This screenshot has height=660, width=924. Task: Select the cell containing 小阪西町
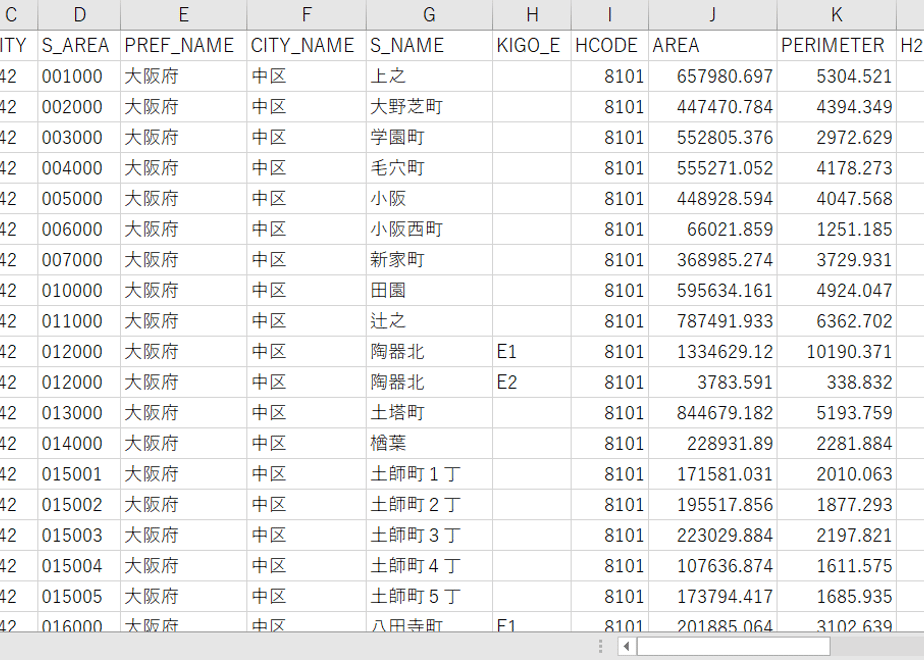[x=429, y=229]
